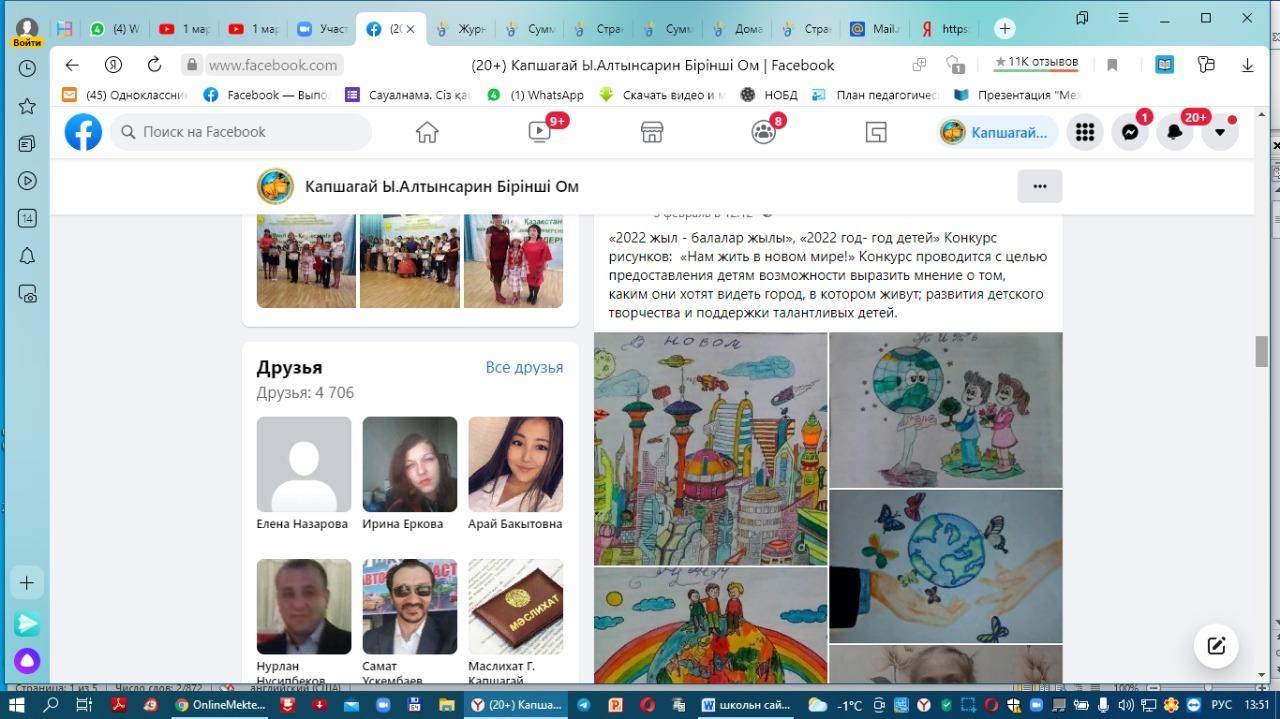The height and width of the screenshot is (719, 1280).
Task: Open Арай Бакытовна friend profile
Action: (515, 465)
